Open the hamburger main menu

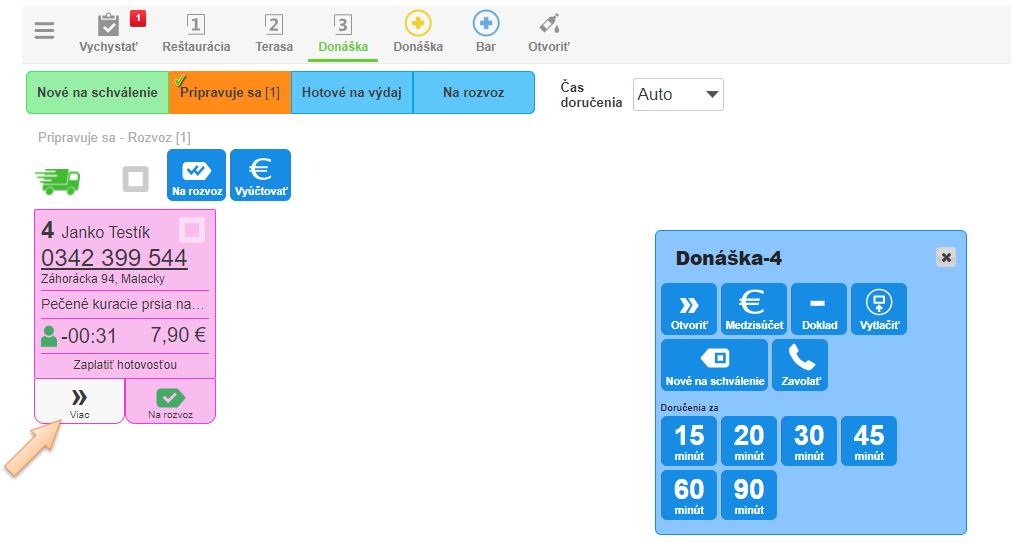pyautogui.click(x=44, y=30)
